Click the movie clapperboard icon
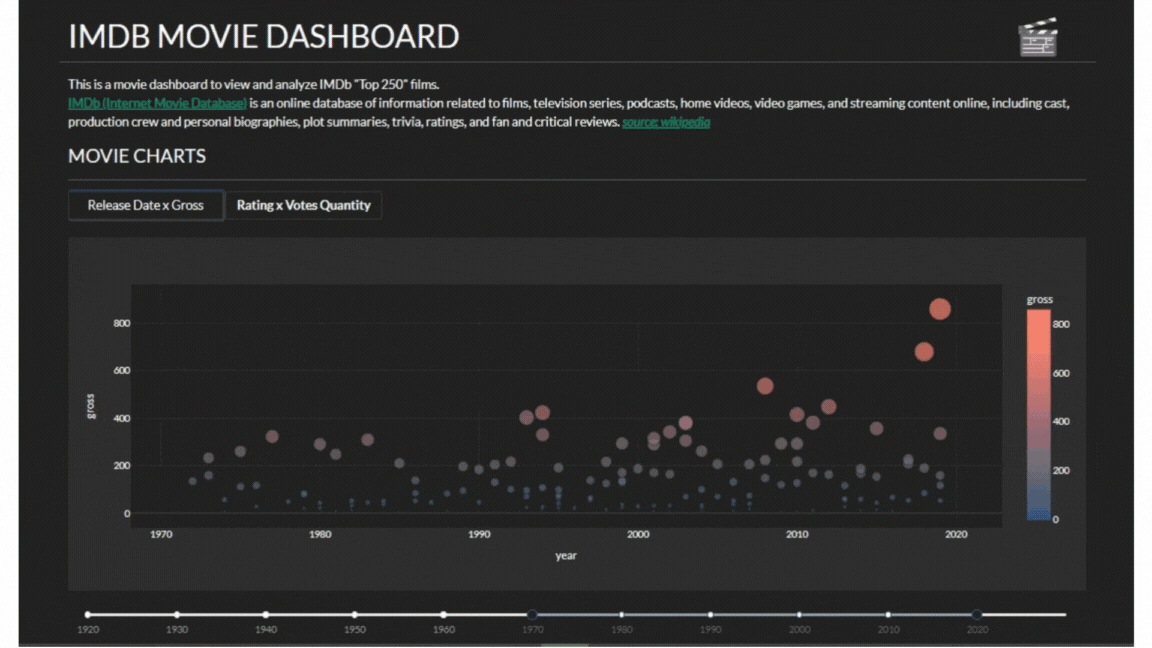The width and height of the screenshot is (1152, 648). click(1036, 35)
